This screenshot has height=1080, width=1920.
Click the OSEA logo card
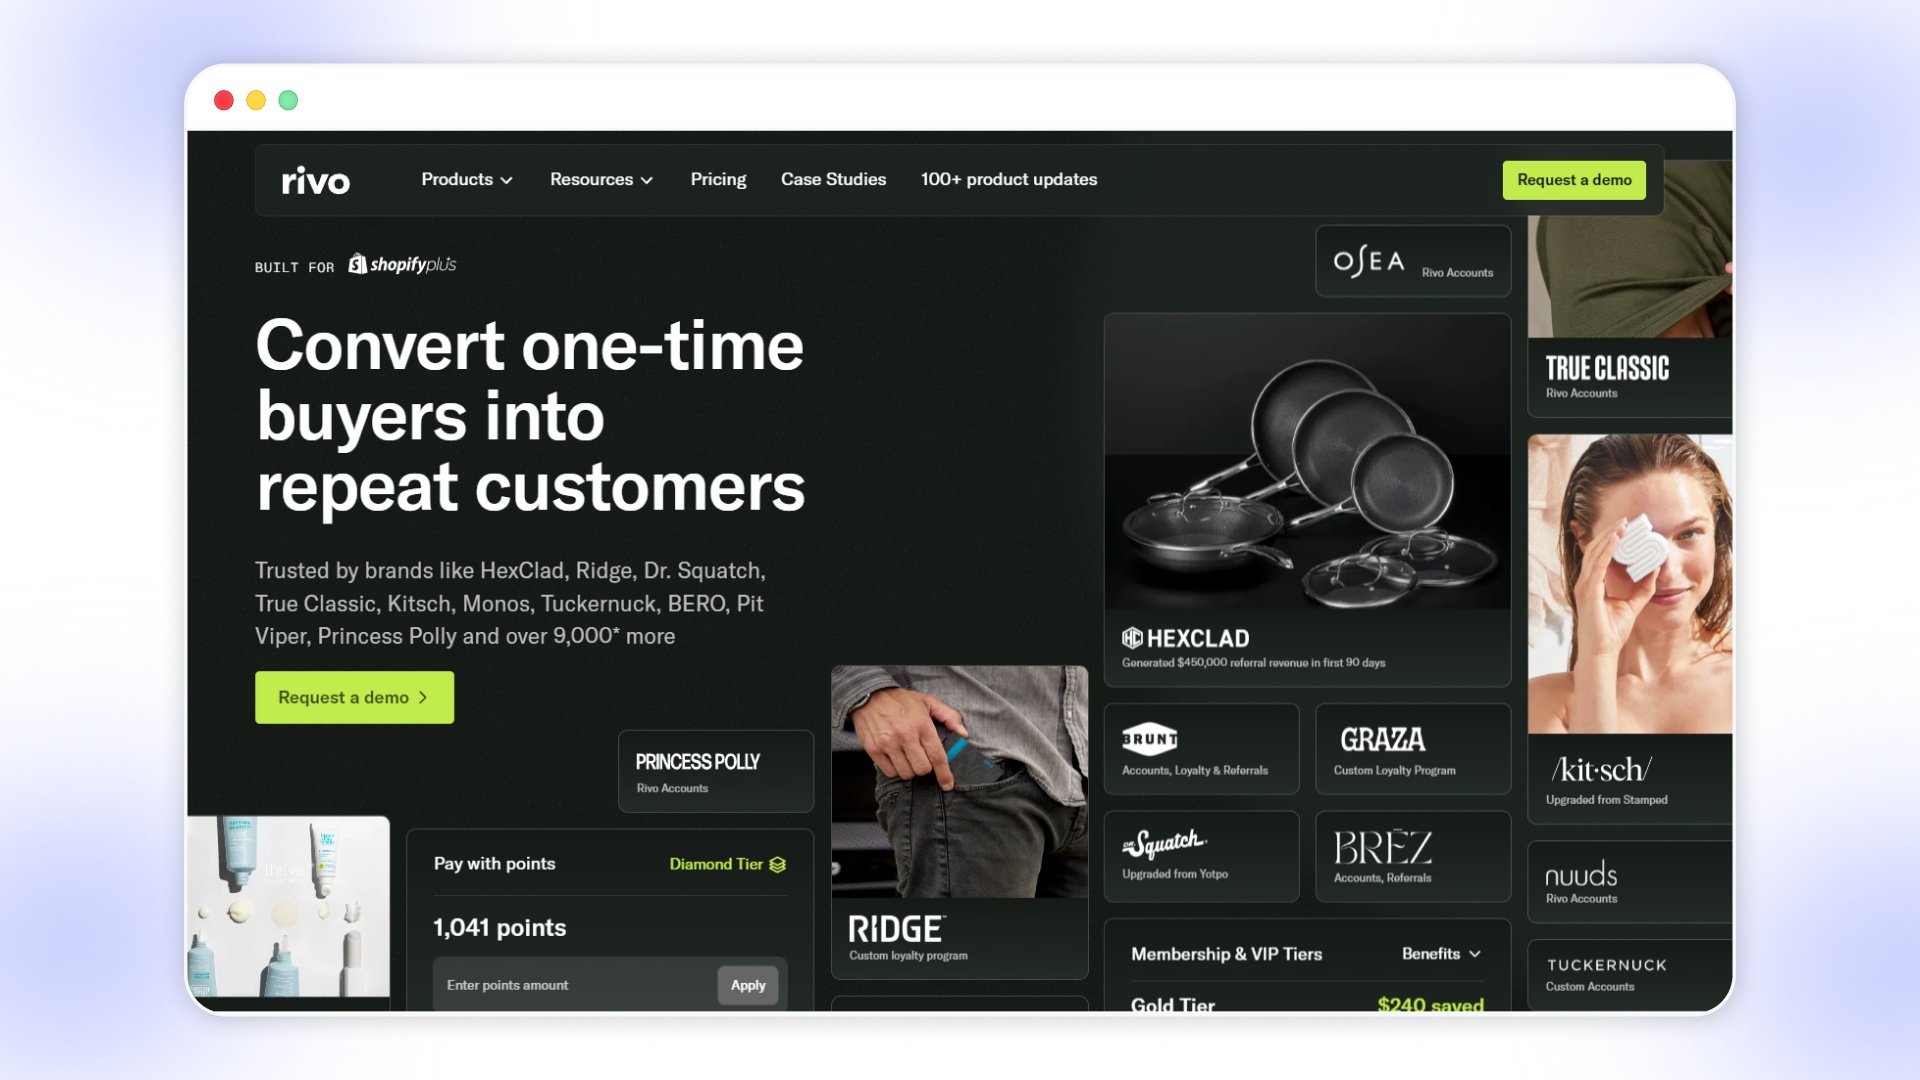pyautogui.click(x=1413, y=262)
